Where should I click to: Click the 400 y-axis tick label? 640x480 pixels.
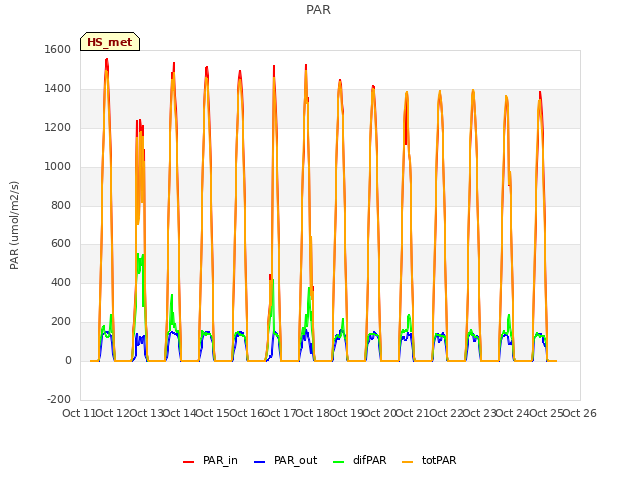(x=61, y=282)
